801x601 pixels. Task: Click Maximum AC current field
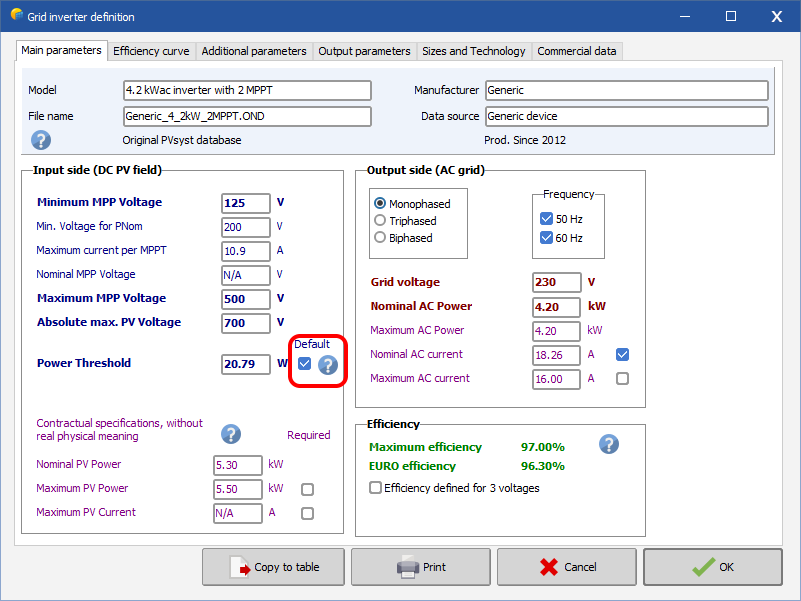click(556, 379)
